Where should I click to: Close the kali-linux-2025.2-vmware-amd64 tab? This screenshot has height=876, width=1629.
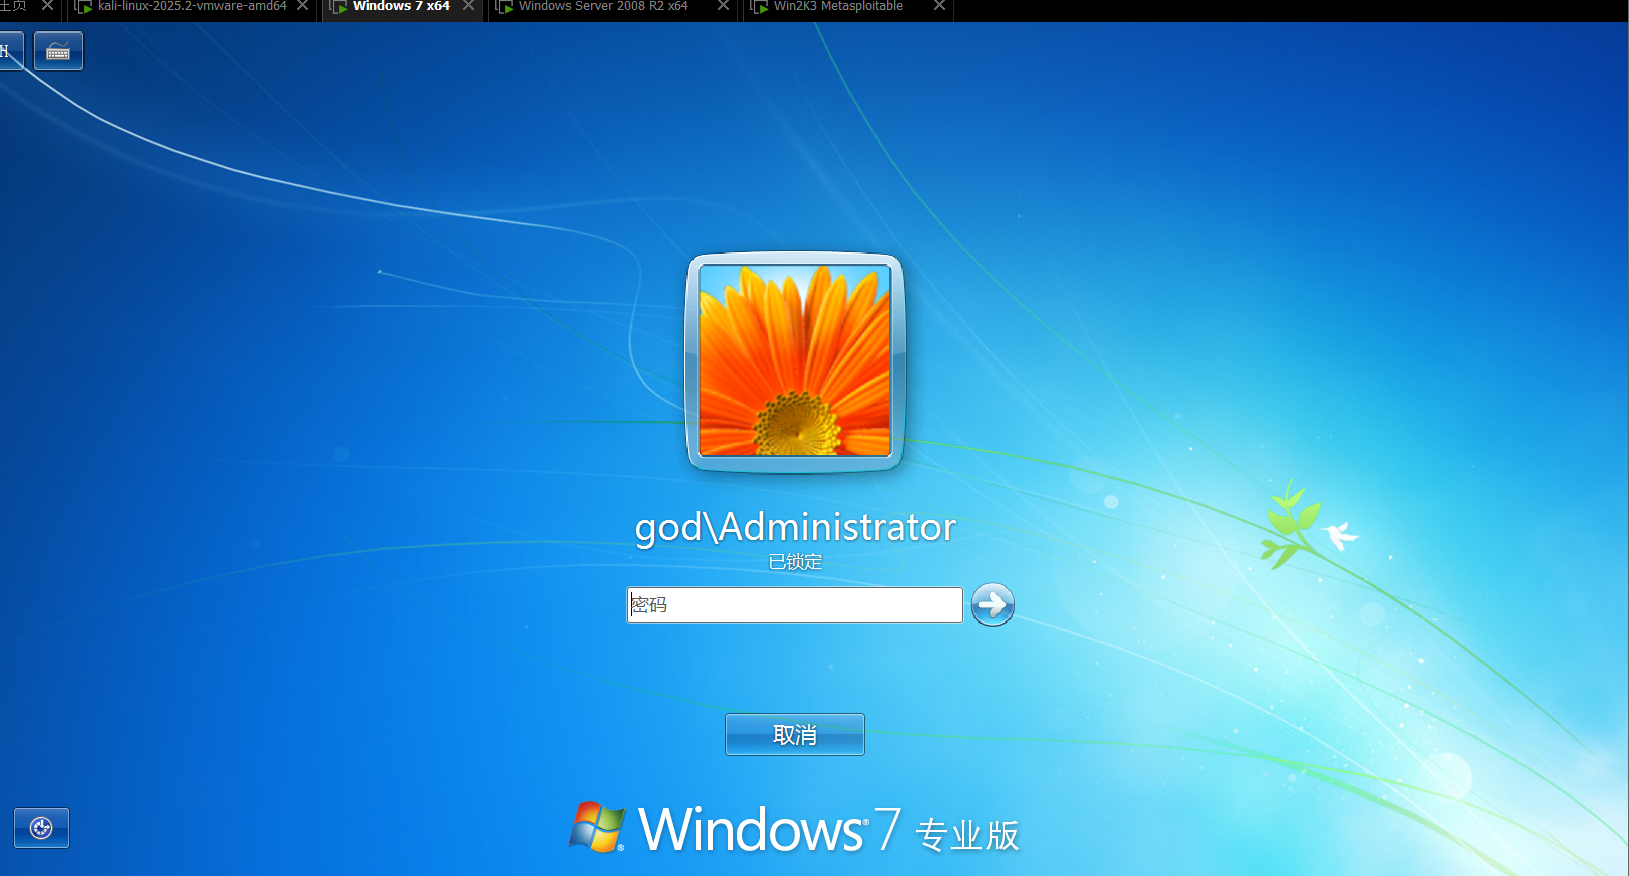coord(302,6)
